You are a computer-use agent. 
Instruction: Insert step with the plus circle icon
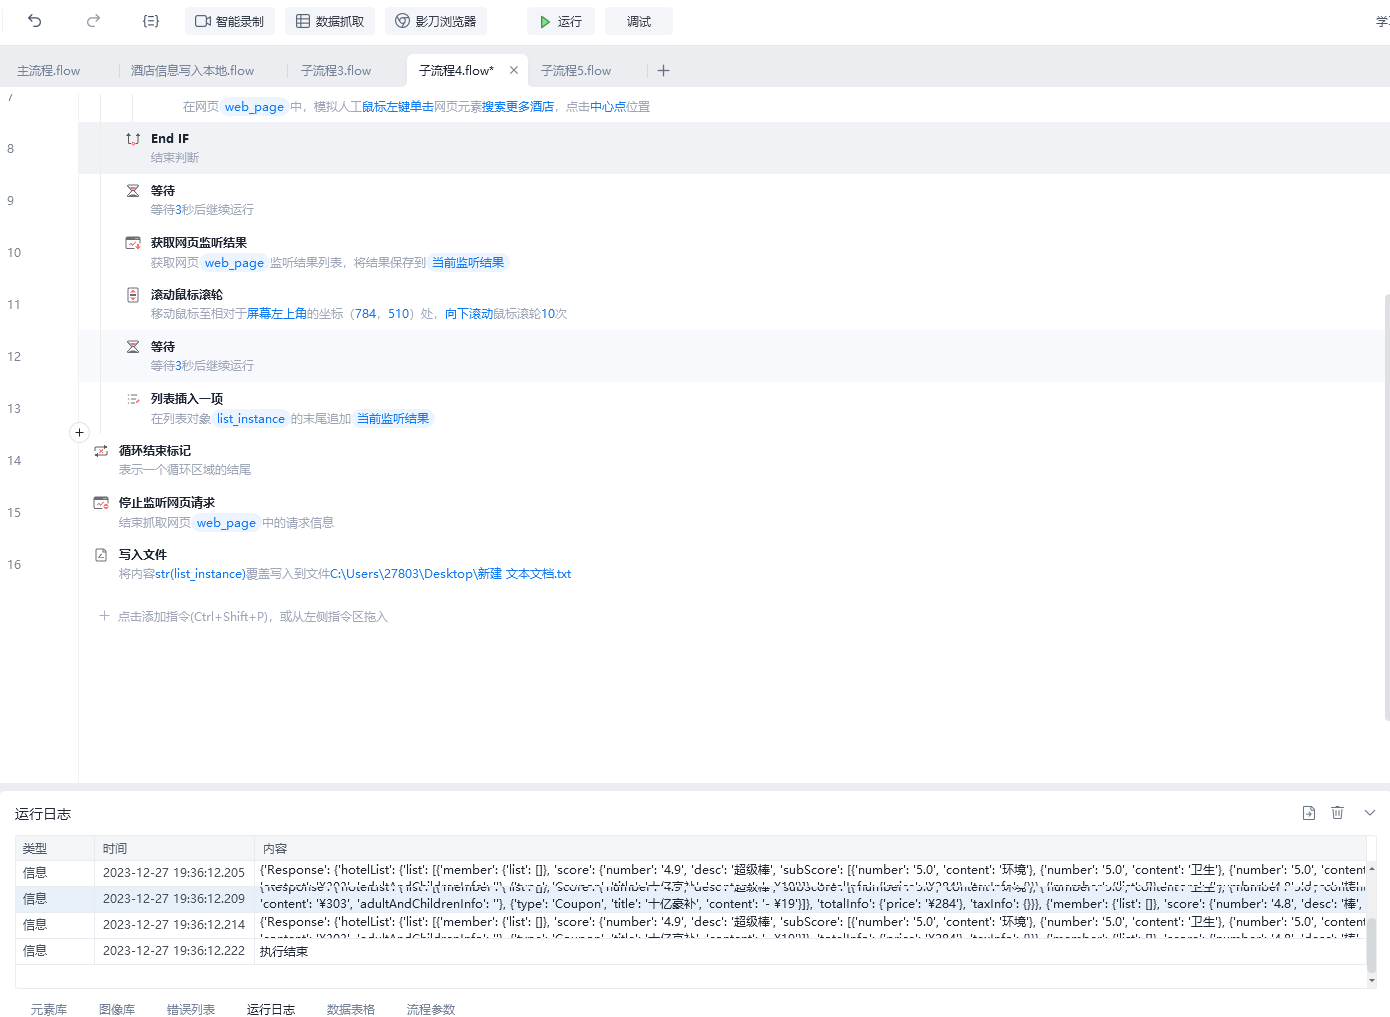tap(79, 433)
